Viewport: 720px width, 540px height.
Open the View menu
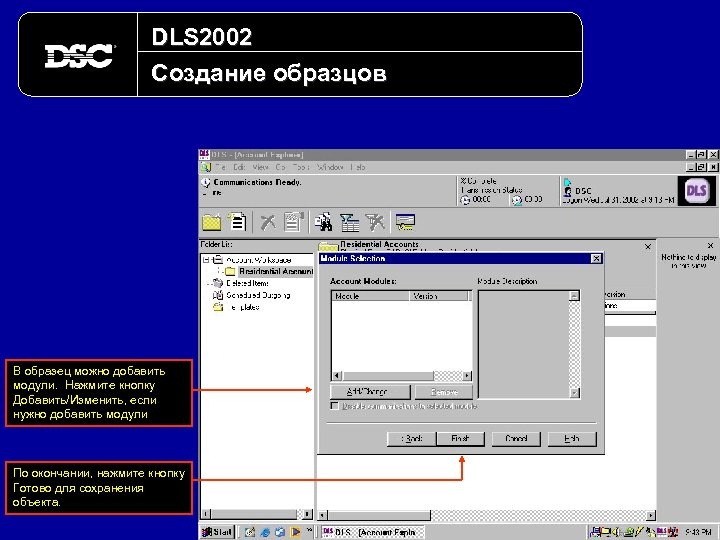260,167
